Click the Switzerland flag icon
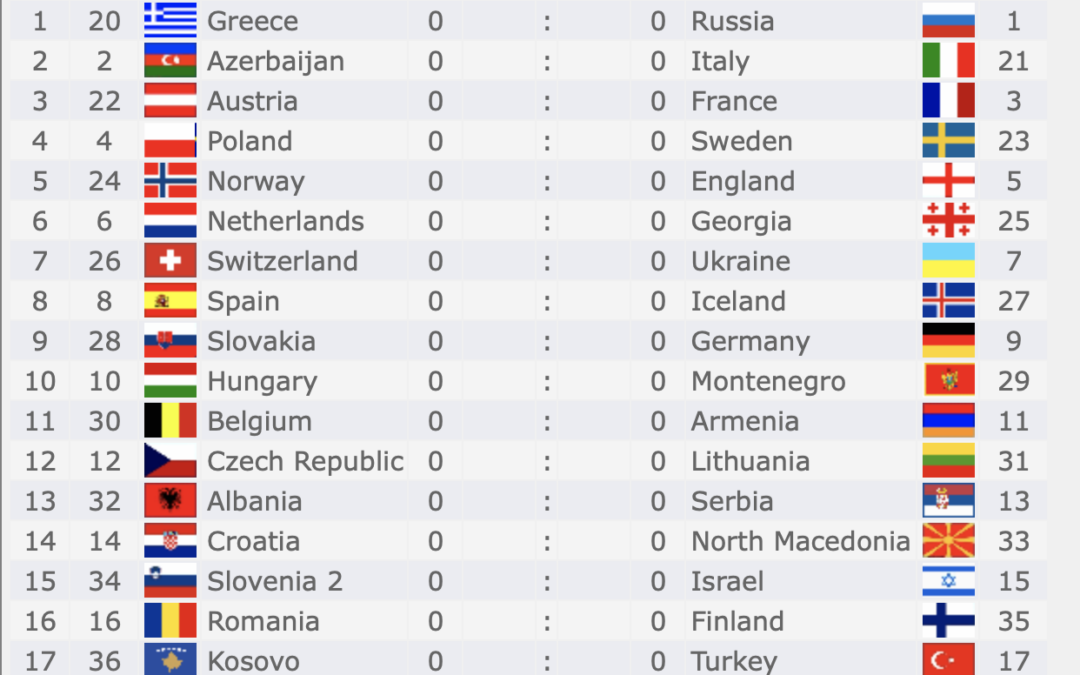Image resolution: width=1080 pixels, height=675 pixels. (170, 261)
